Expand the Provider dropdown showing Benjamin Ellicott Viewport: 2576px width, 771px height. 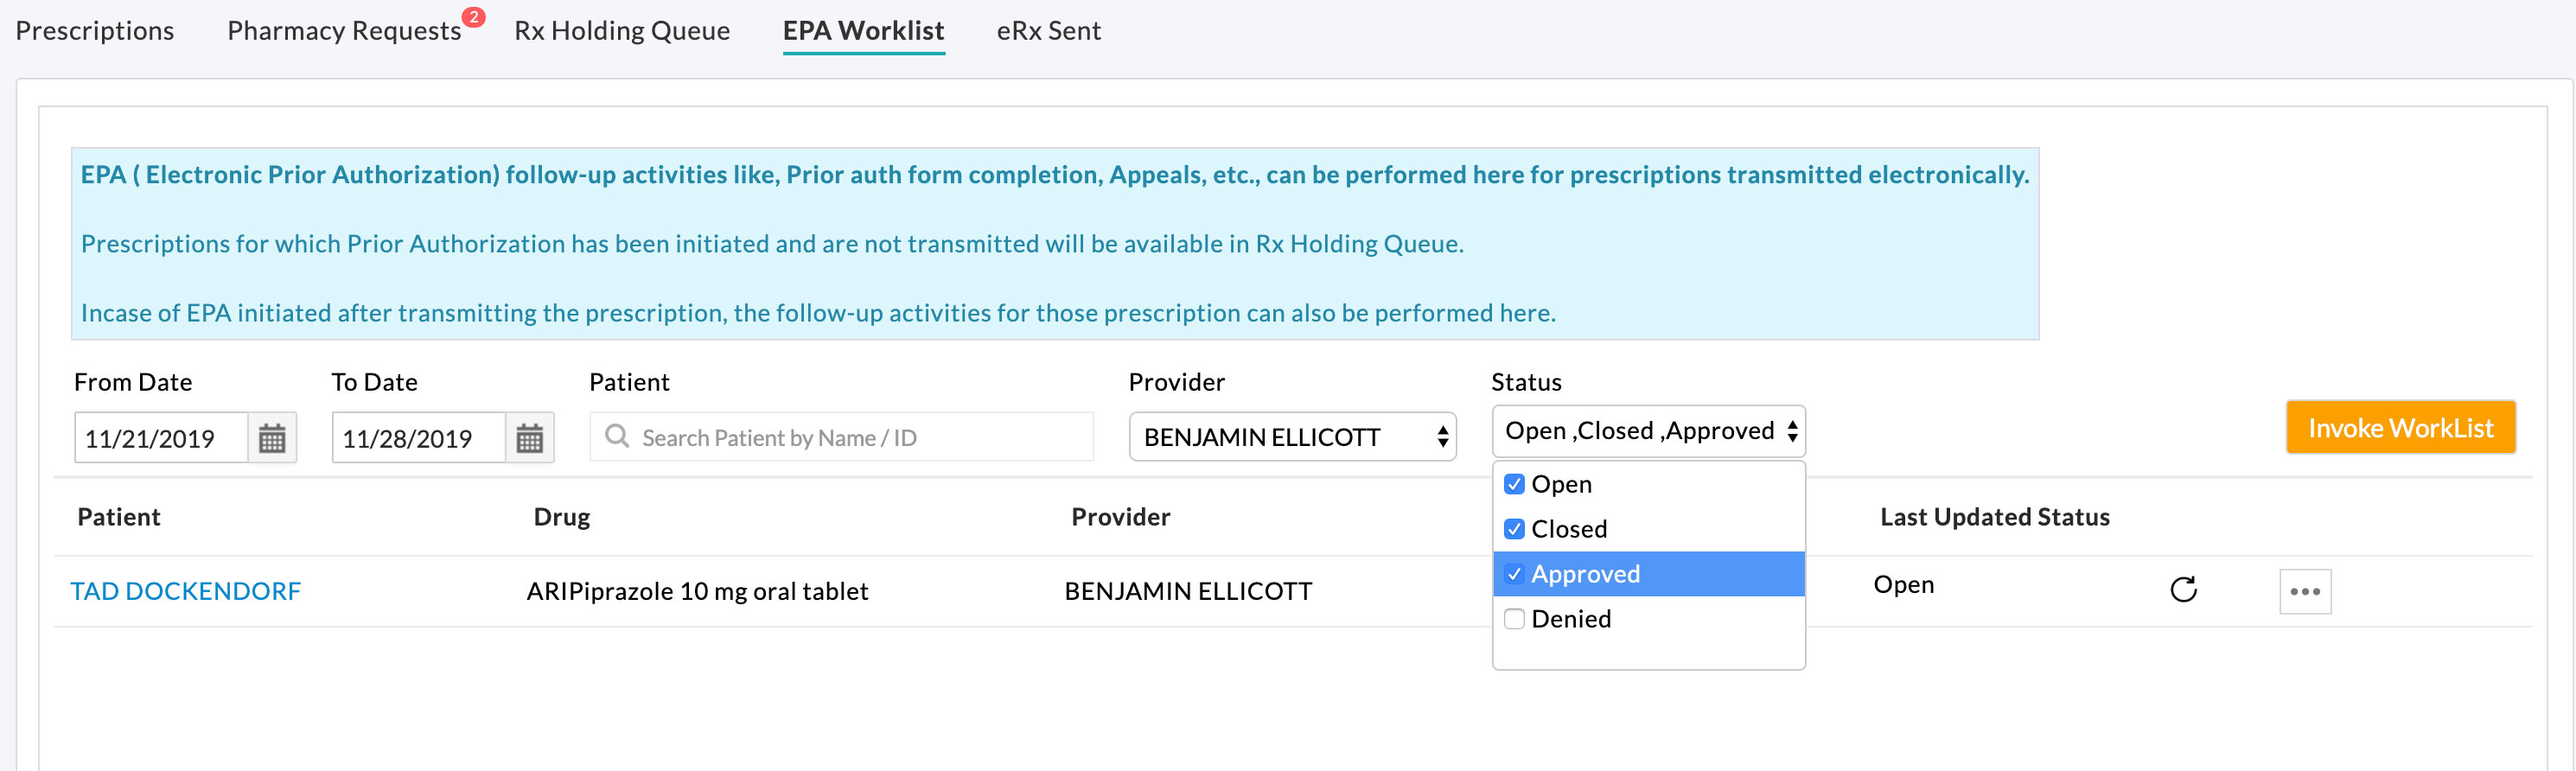tap(1291, 437)
